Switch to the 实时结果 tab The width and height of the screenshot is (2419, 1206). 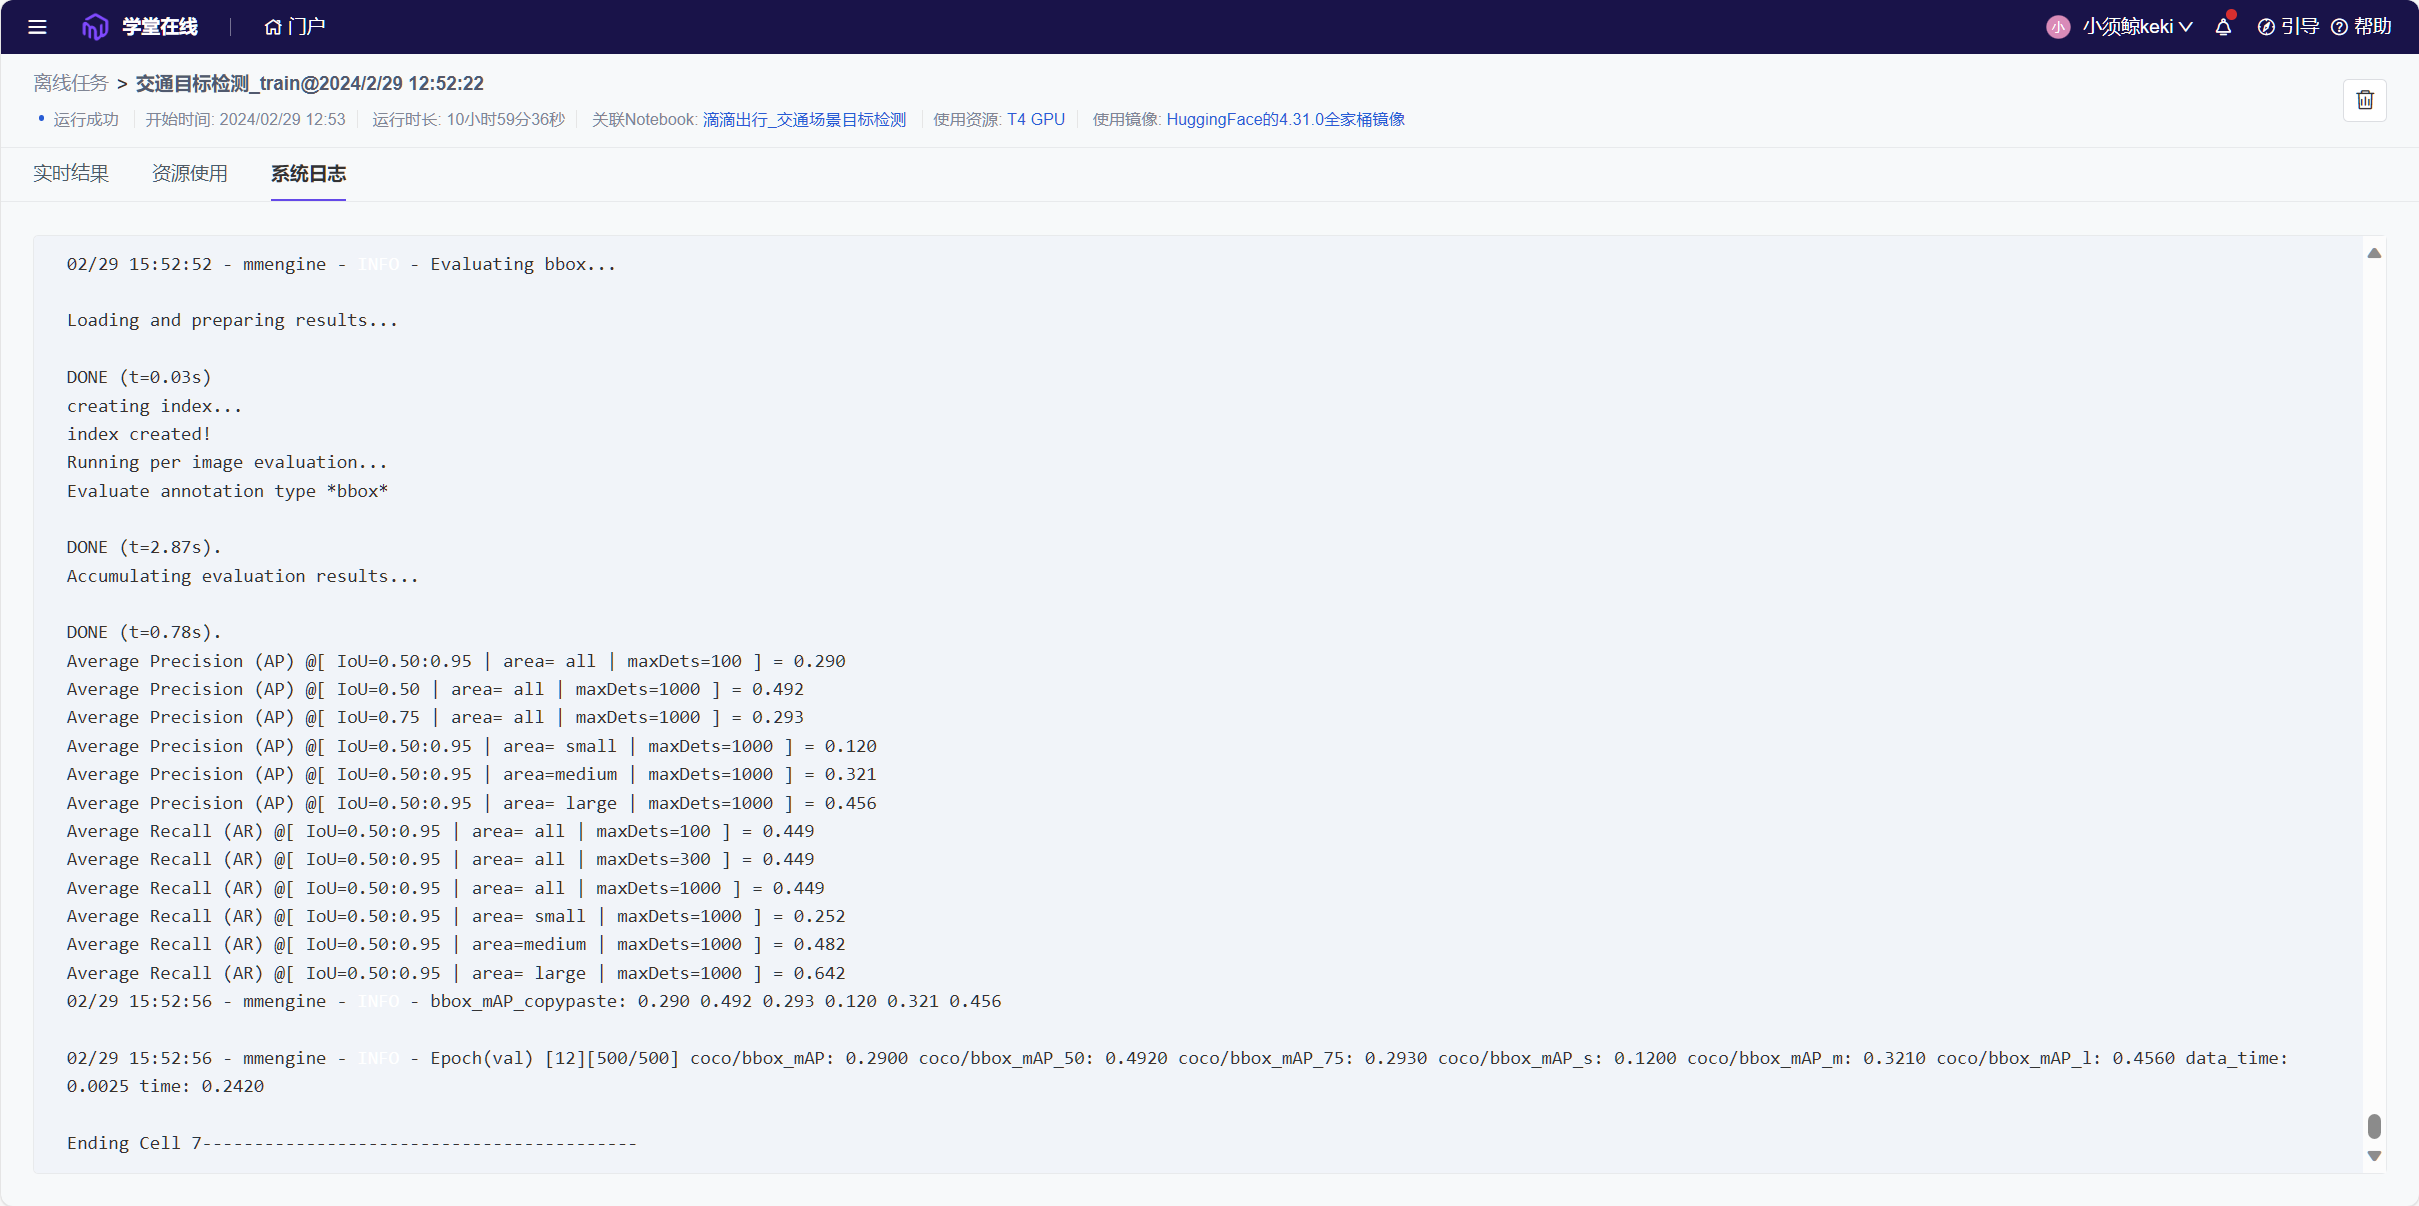pyautogui.click(x=71, y=174)
